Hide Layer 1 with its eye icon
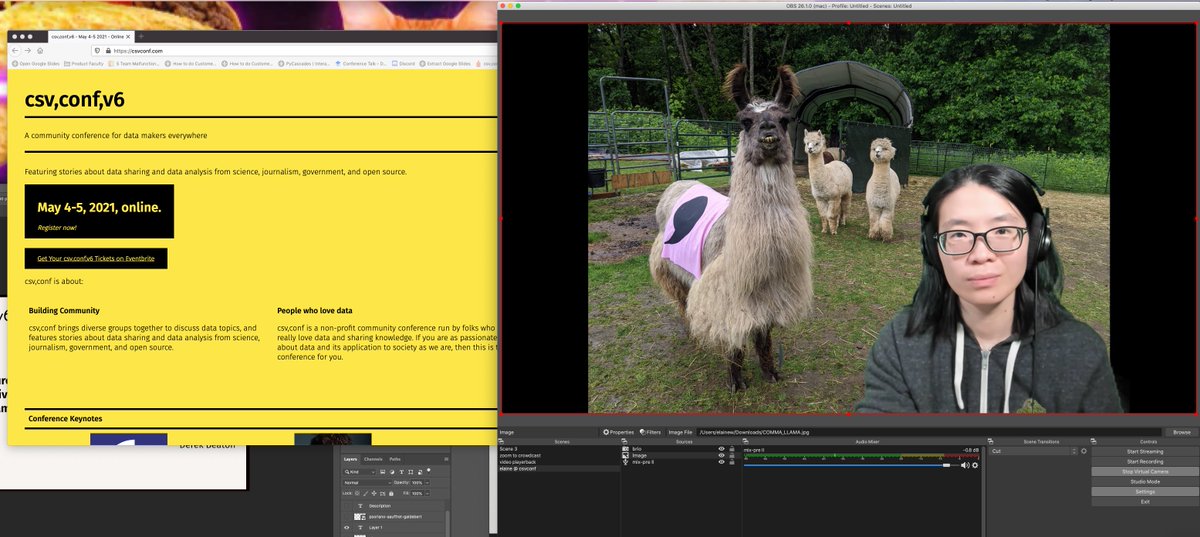This screenshot has width=1200, height=537. [347, 528]
